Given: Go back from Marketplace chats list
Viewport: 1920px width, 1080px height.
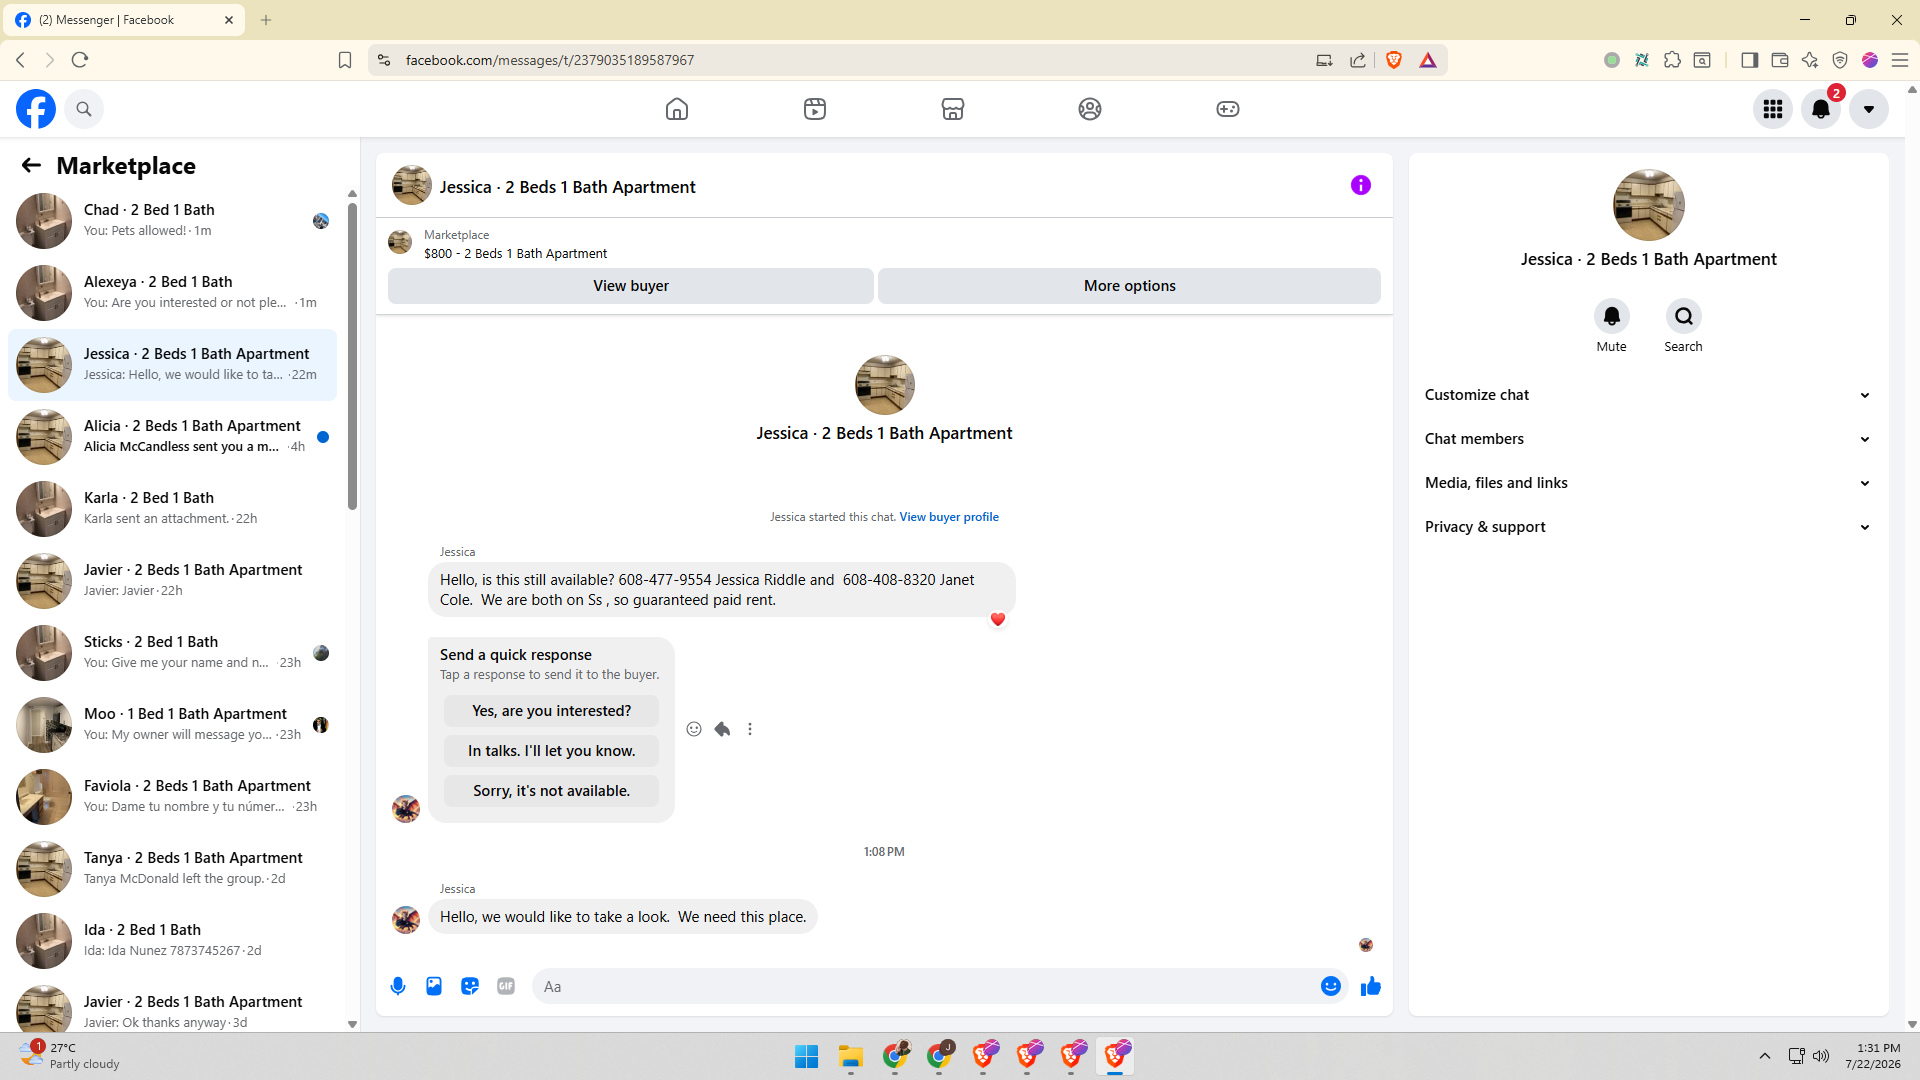Looking at the screenshot, I should point(31,166).
